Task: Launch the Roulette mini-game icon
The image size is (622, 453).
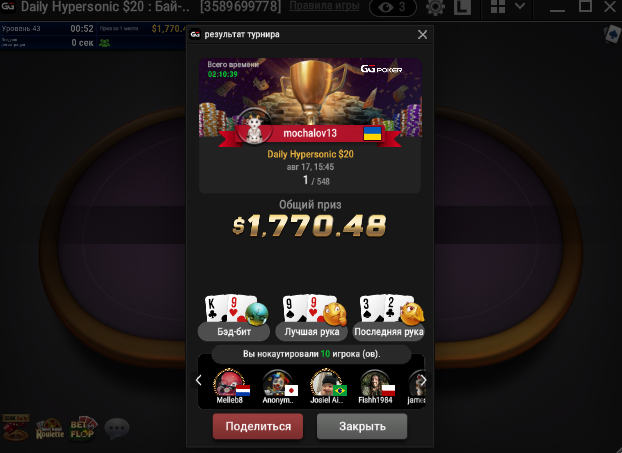Action: point(50,428)
